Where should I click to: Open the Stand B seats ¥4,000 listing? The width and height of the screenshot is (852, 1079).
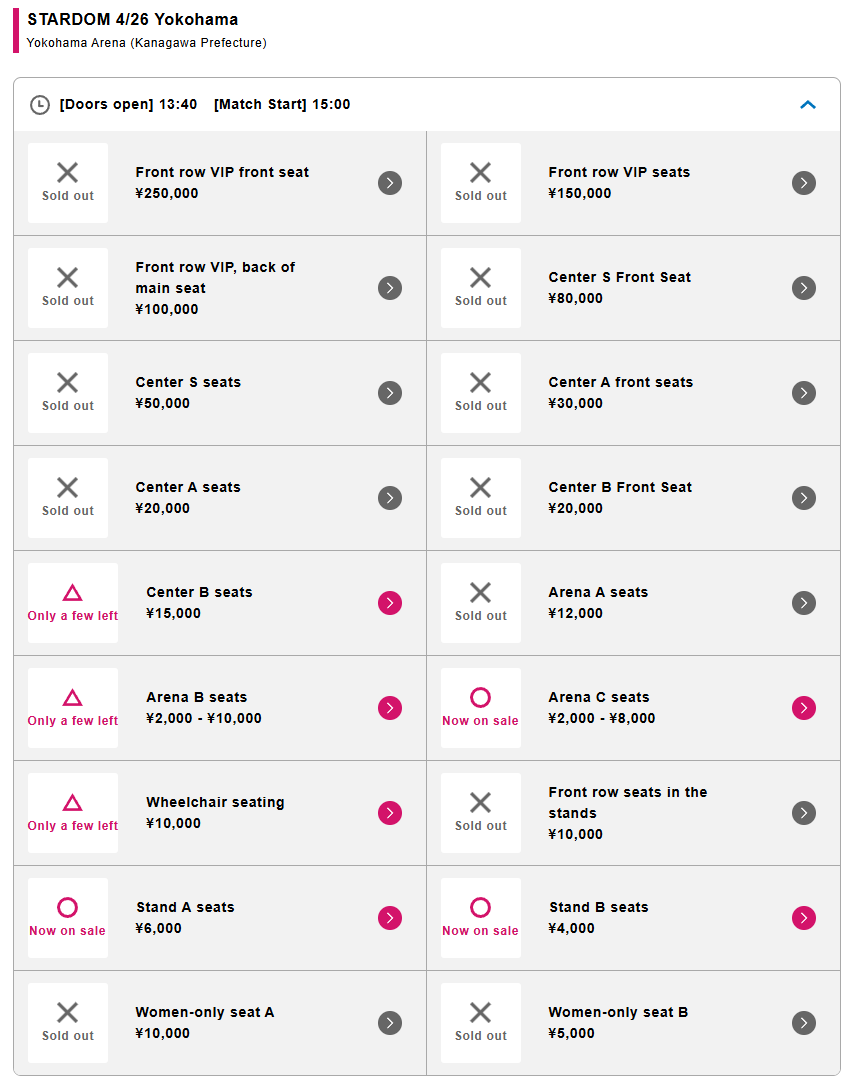click(x=598, y=917)
